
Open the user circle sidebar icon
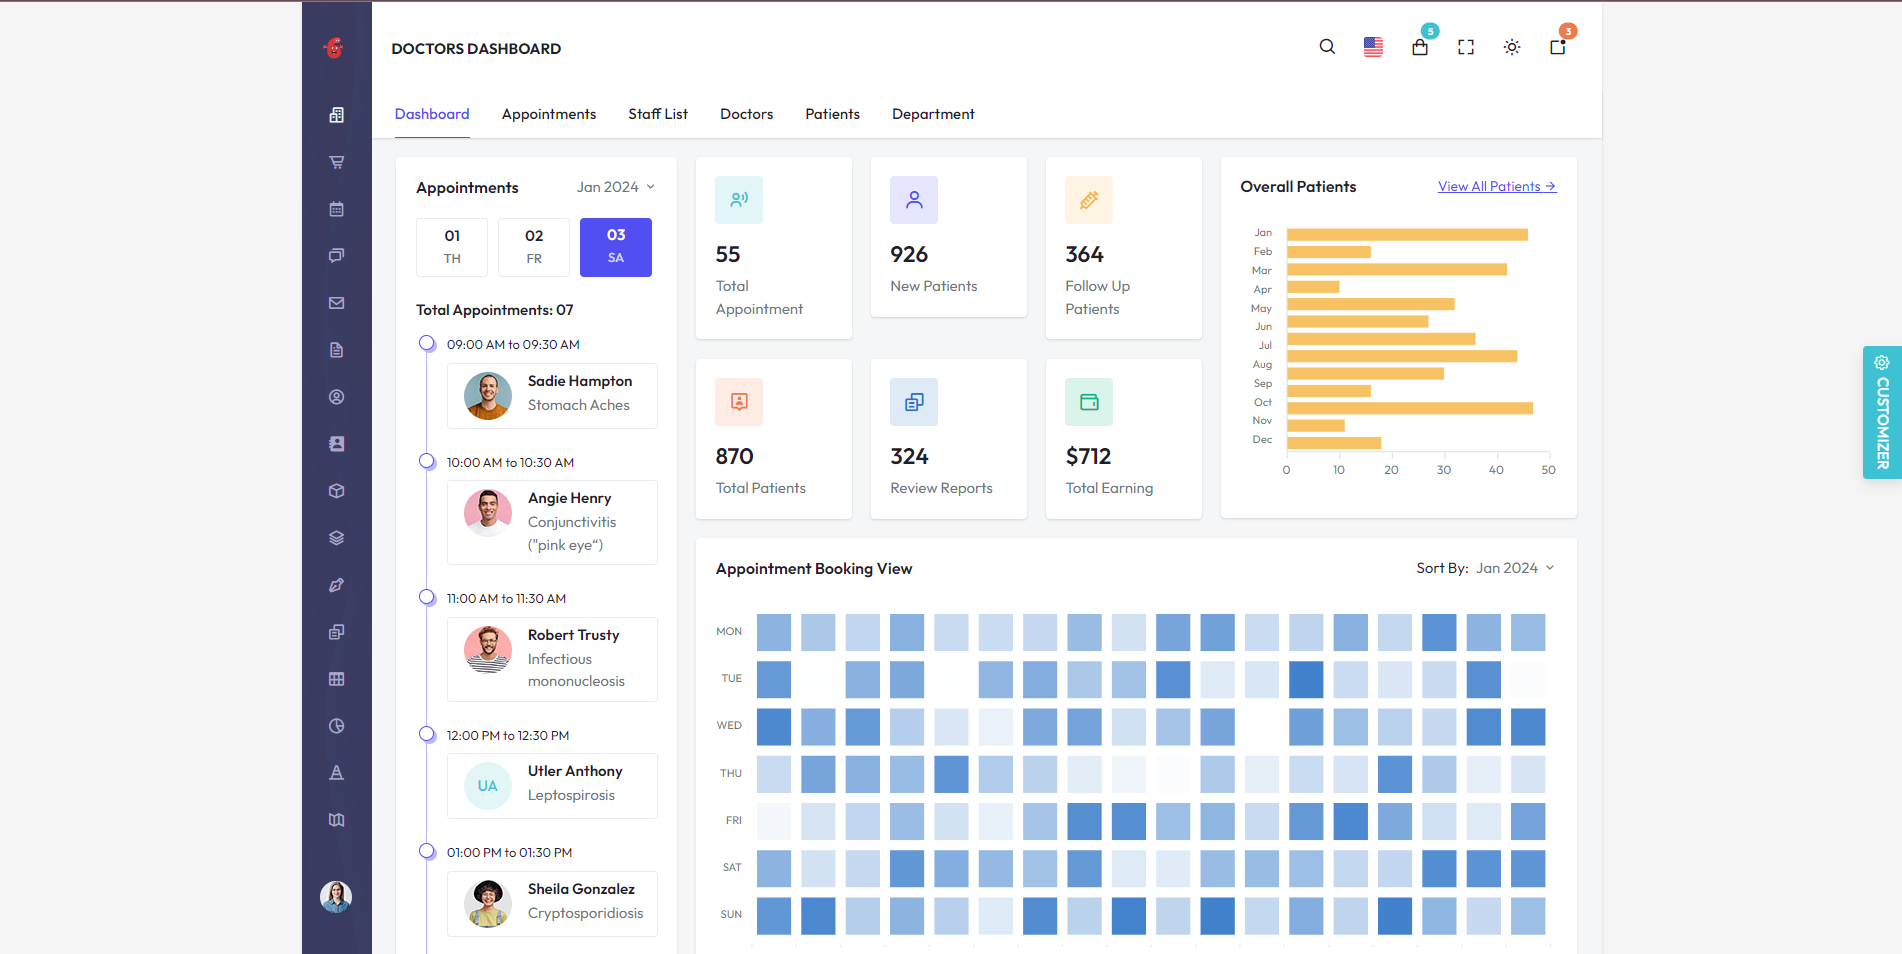click(336, 397)
